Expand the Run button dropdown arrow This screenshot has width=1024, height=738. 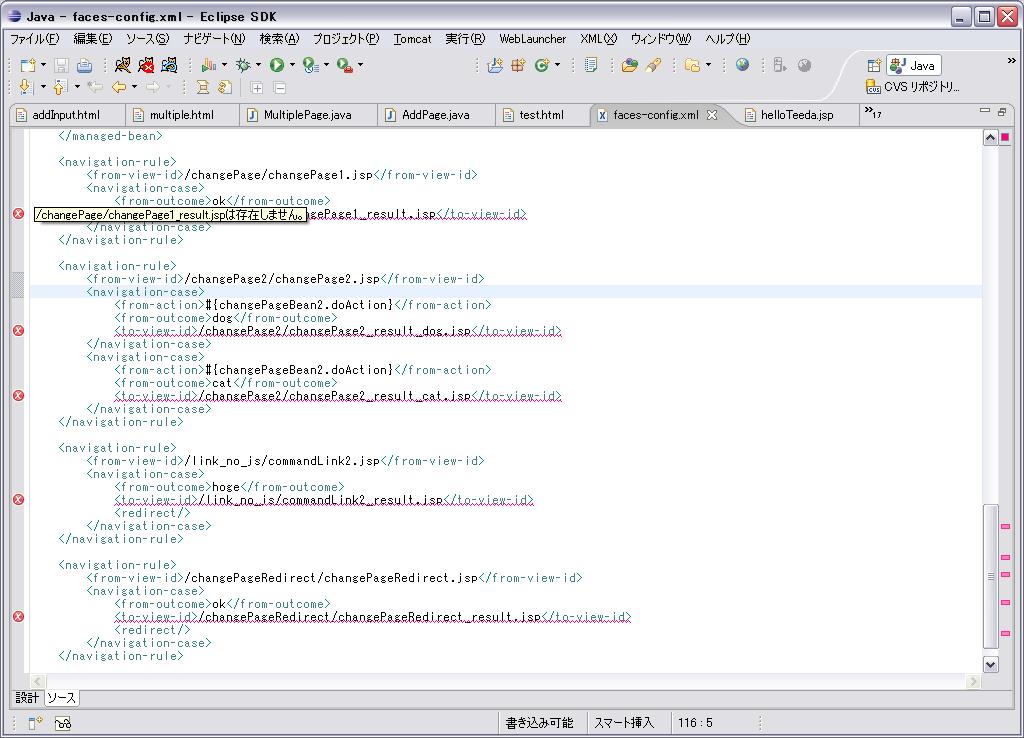click(x=291, y=65)
